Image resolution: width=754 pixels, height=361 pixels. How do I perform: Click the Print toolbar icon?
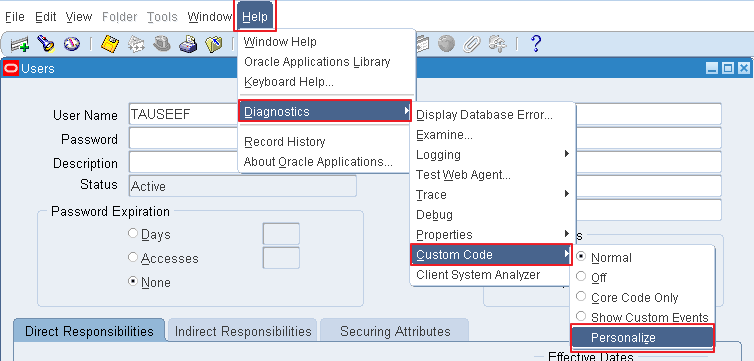(188, 45)
